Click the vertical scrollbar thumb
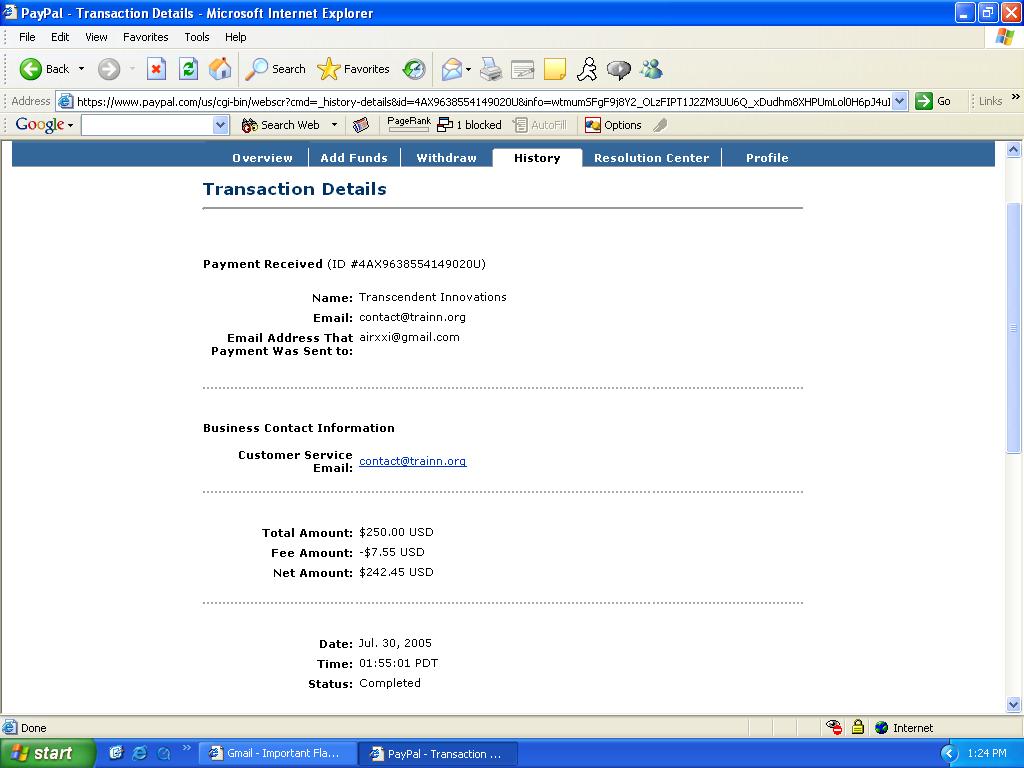This screenshot has width=1024, height=768. coord(1014,328)
